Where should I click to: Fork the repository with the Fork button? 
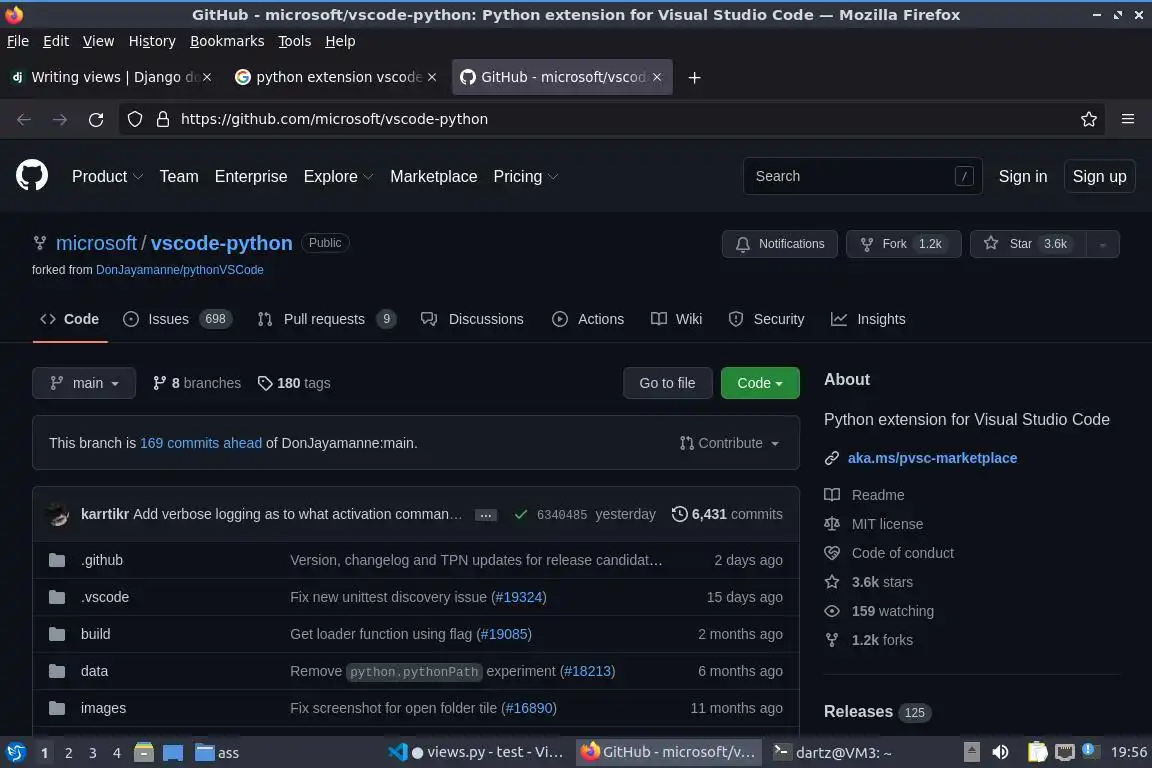pyautogui.click(x=903, y=244)
